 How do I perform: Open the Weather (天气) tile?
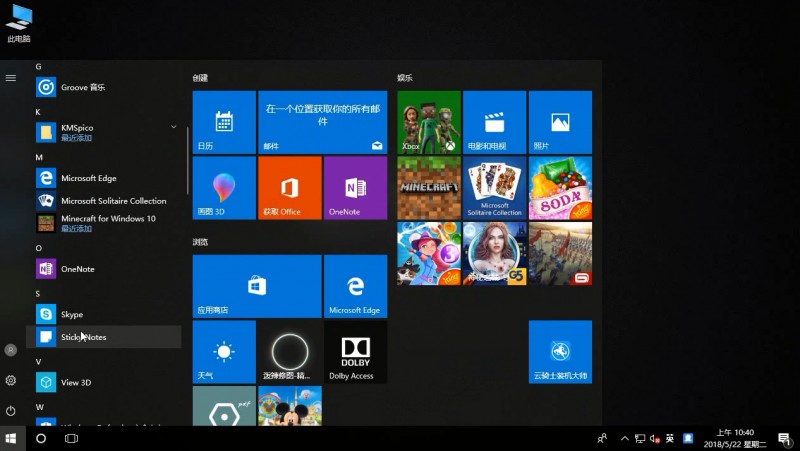[x=224, y=352]
